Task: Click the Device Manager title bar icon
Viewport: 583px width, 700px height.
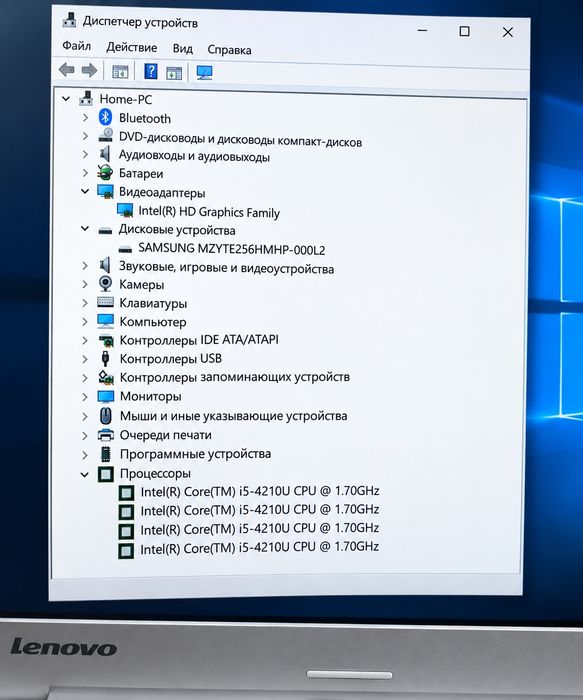Action: click(x=69, y=20)
